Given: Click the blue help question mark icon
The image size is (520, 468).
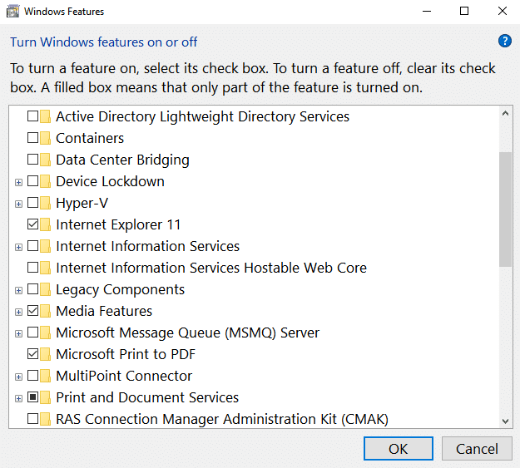Looking at the screenshot, I should 505,41.
